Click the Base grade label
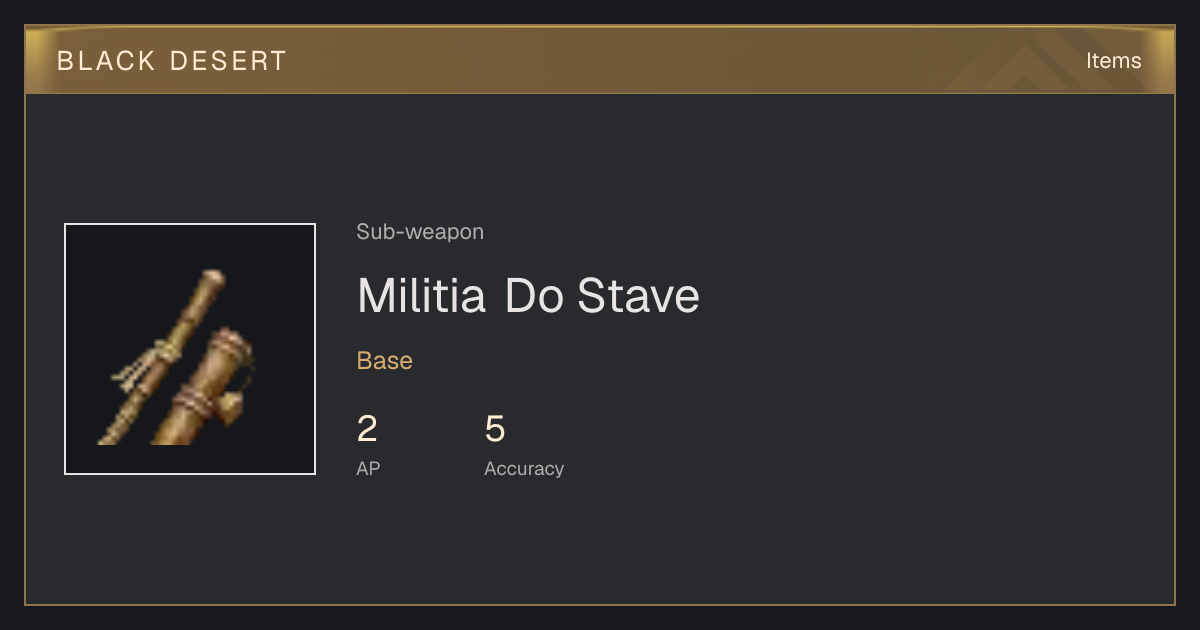Image resolution: width=1200 pixels, height=630 pixels. tap(385, 361)
